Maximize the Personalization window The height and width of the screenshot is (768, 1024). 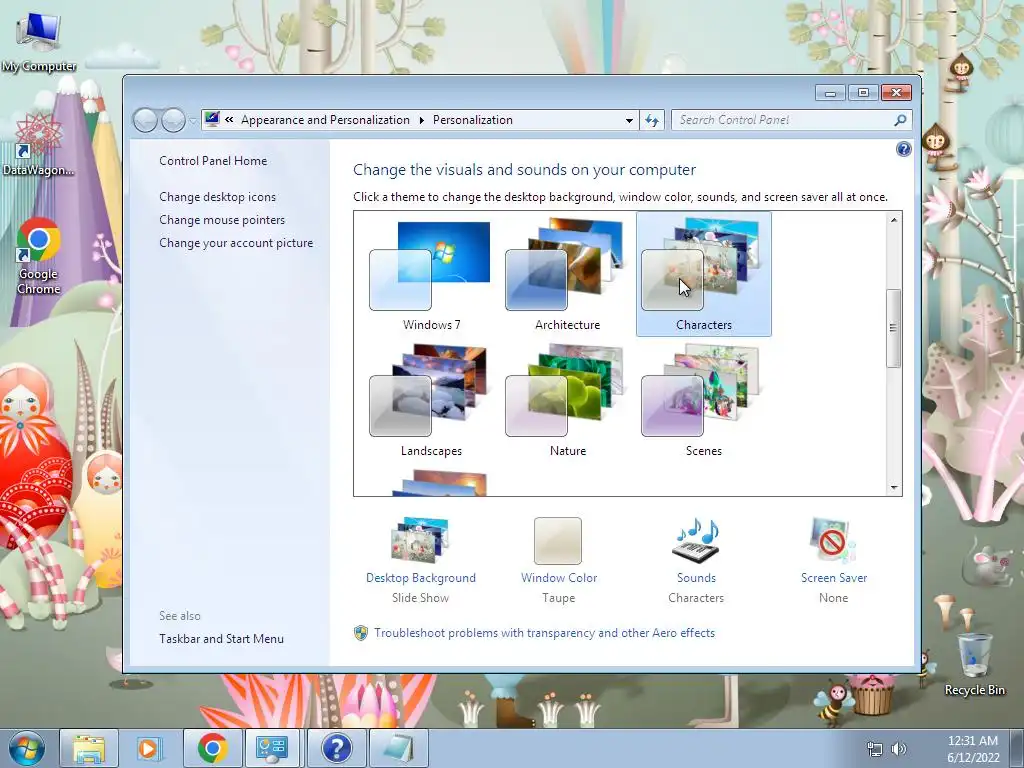point(863,93)
